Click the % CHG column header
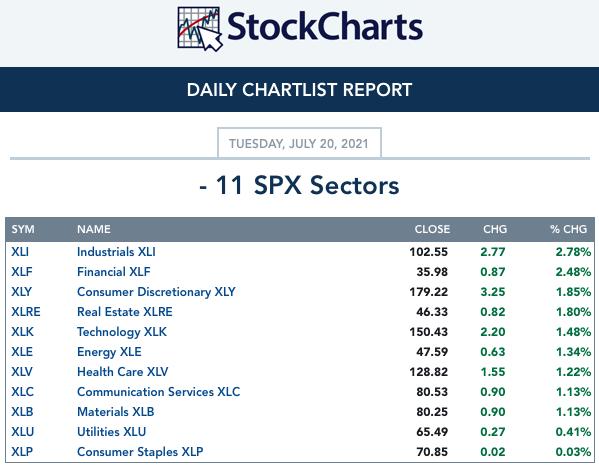Viewport: 599px width, 467px height. (x=568, y=229)
